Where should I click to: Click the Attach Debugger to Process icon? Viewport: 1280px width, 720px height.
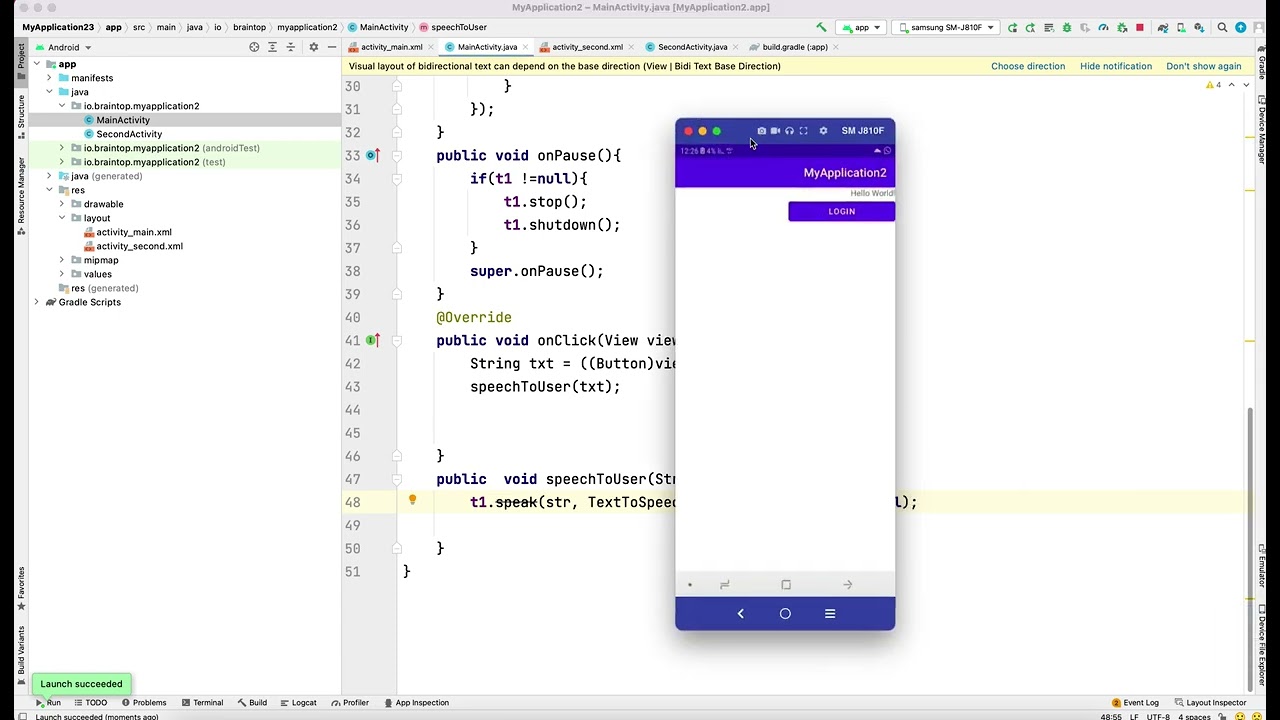tap(1122, 27)
